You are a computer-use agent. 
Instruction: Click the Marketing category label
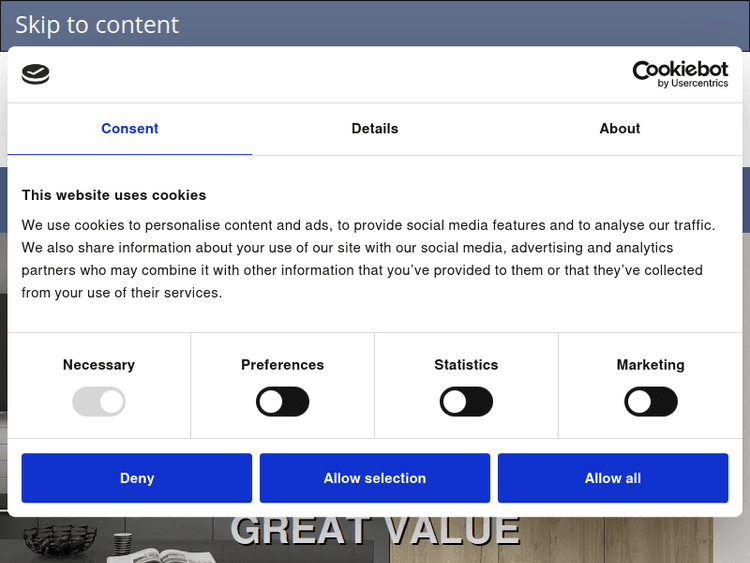click(x=650, y=365)
